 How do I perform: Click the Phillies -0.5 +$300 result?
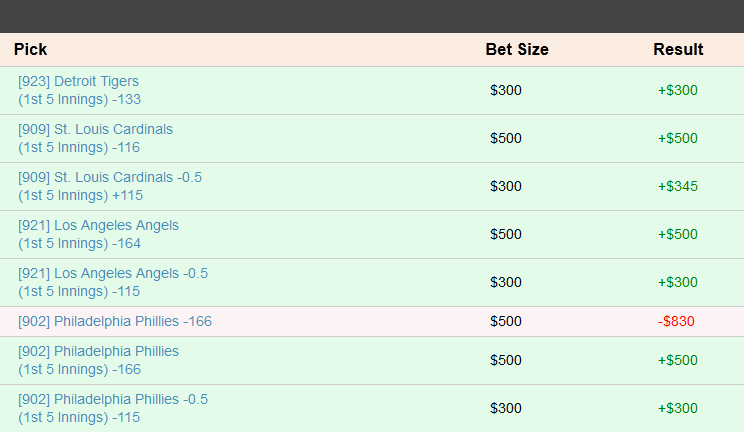(678, 408)
